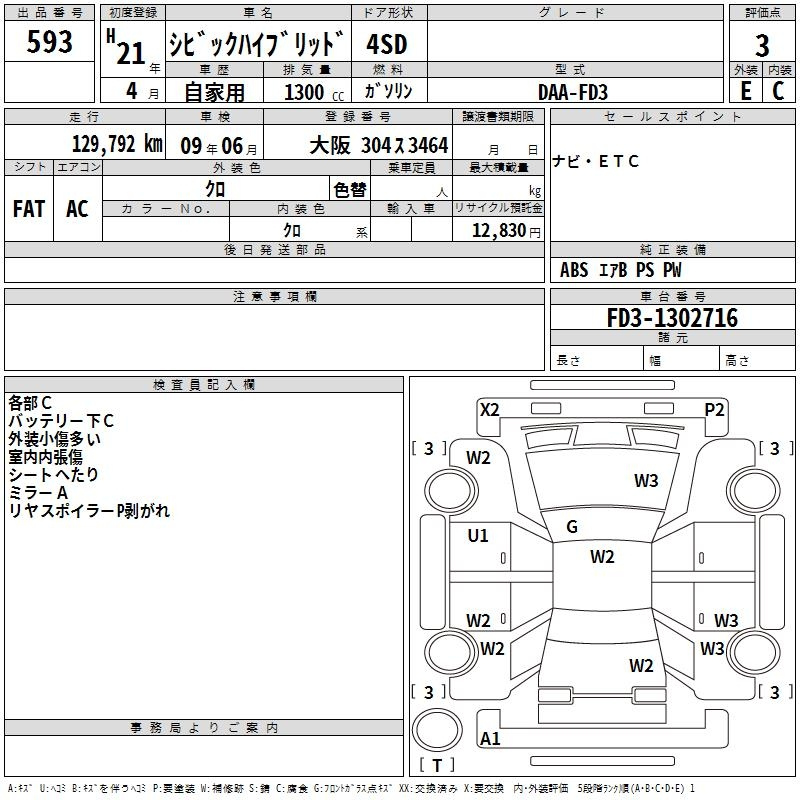Select the overall evaluation score 3
This screenshot has height=800, width=800.
[762, 45]
